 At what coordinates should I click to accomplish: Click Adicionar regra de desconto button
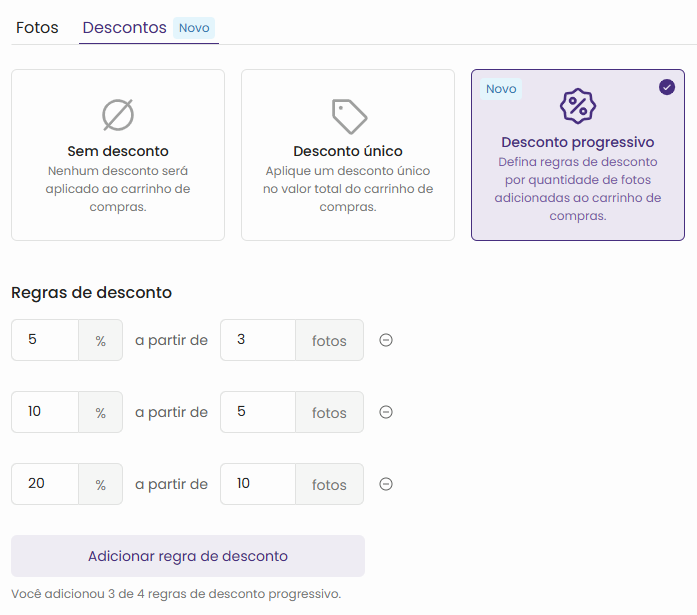click(x=188, y=556)
